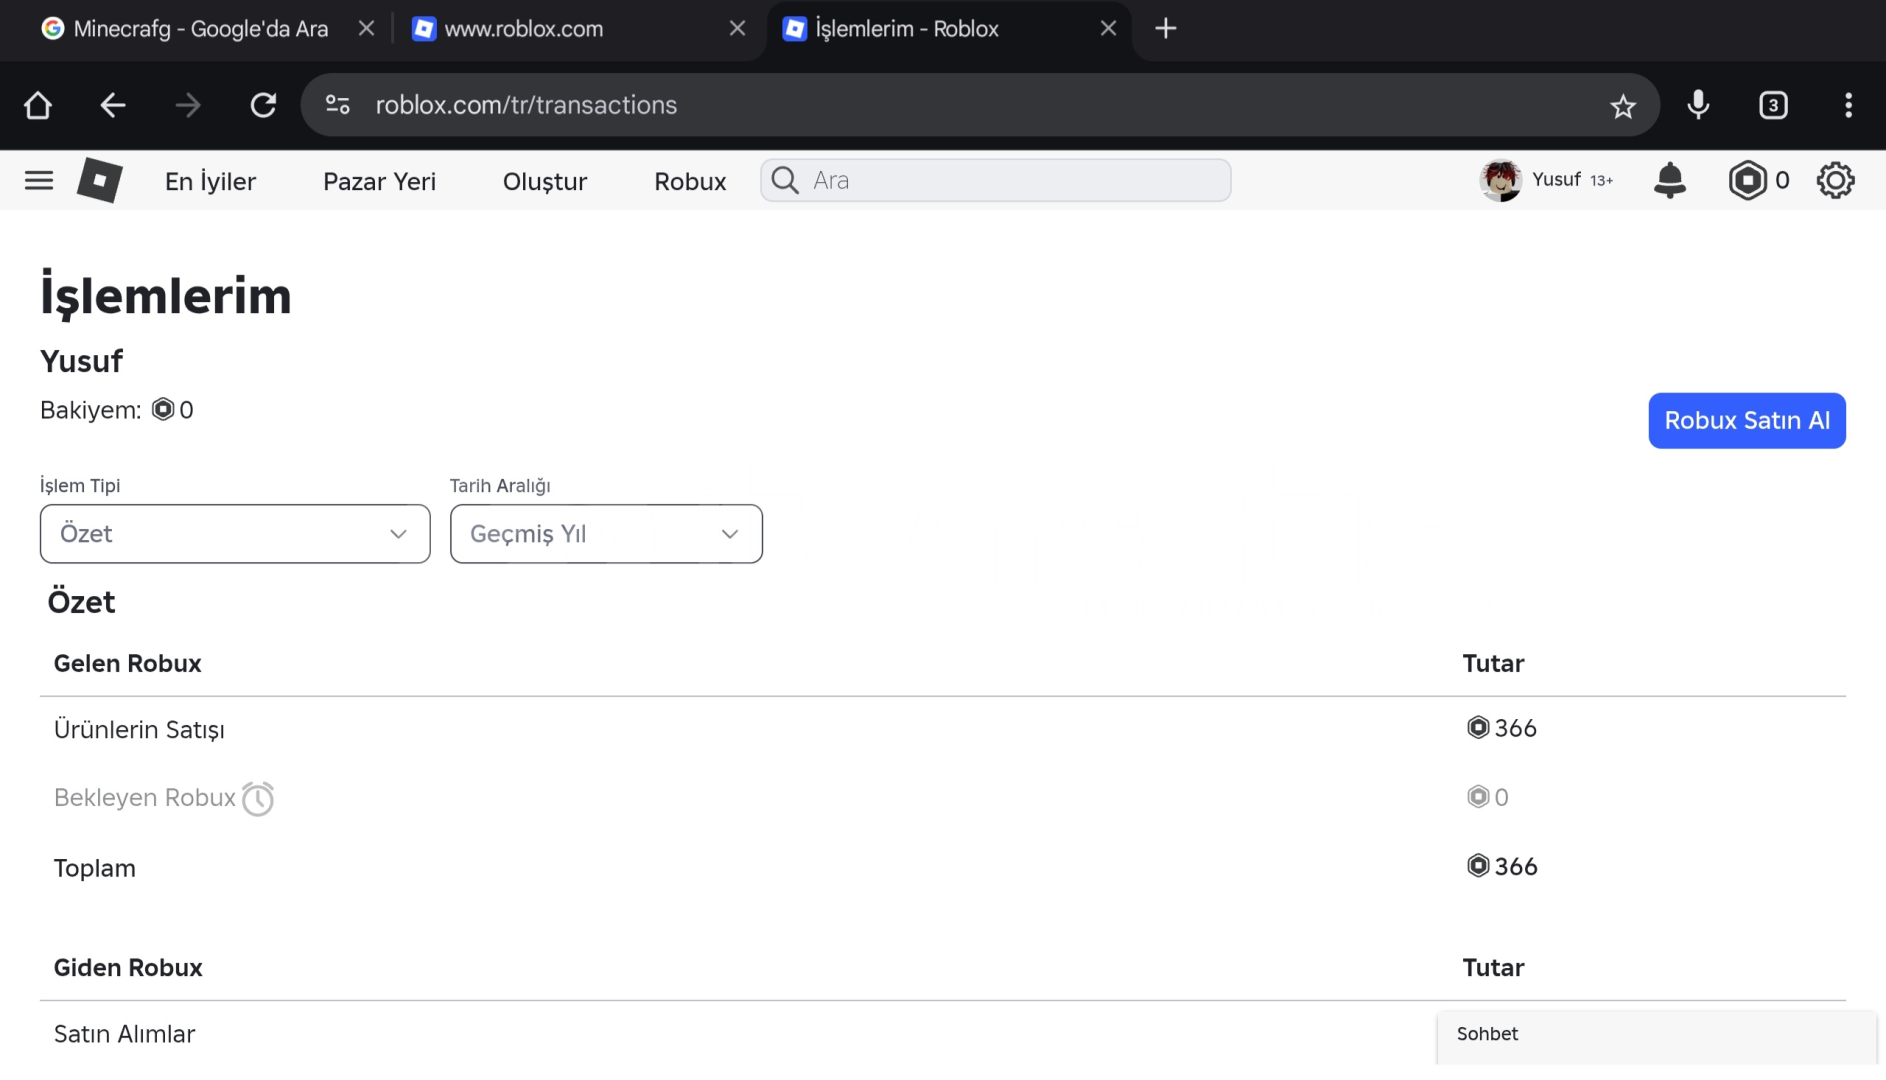
Task: Select the İşlemlerim - Roblox tab
Action: [x=906, y=29]
